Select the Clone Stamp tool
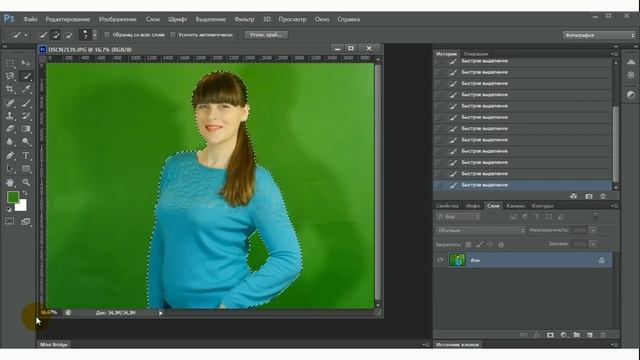Image resolution: width=640 pixels, height=360 pixels. [10, 116]
